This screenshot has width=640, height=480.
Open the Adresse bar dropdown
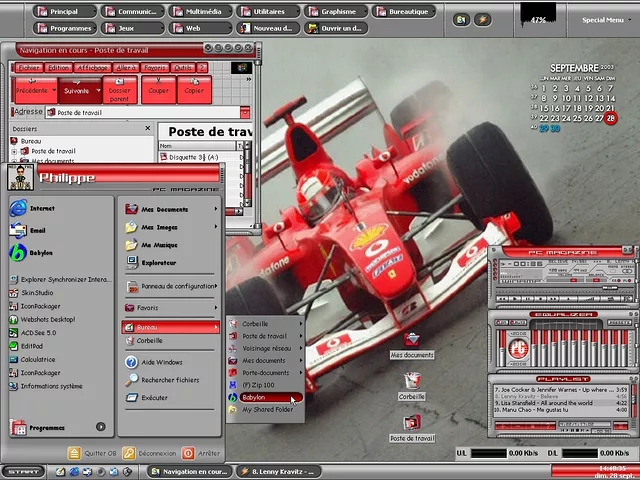(x=244, y=113)
